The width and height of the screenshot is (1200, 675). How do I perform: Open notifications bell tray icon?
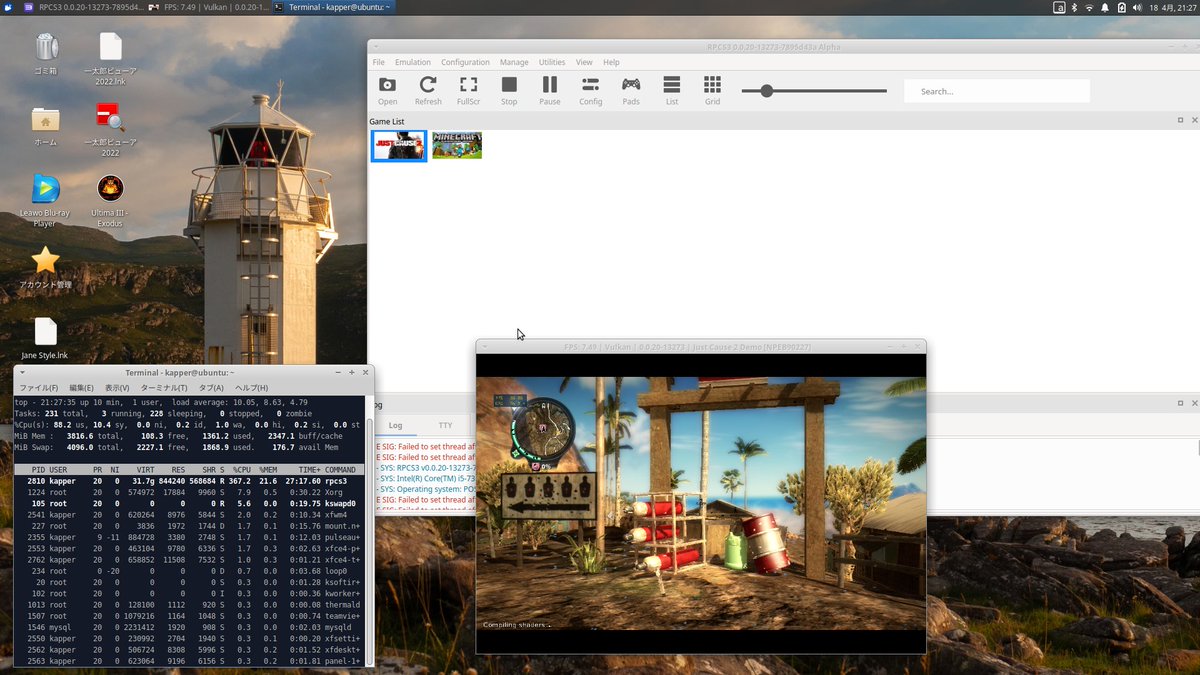[x=1105, y=7]
